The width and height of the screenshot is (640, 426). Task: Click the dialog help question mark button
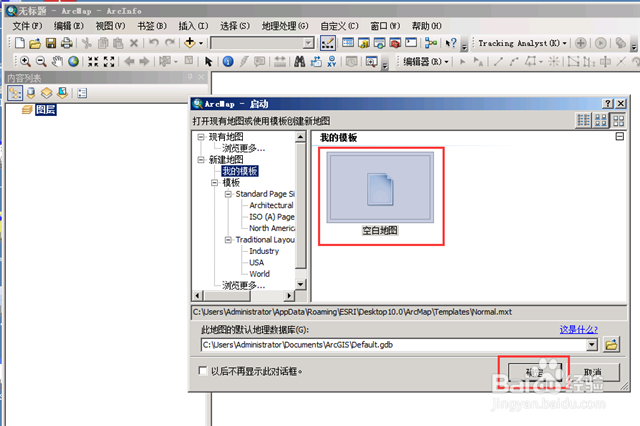tap(608, 104)
